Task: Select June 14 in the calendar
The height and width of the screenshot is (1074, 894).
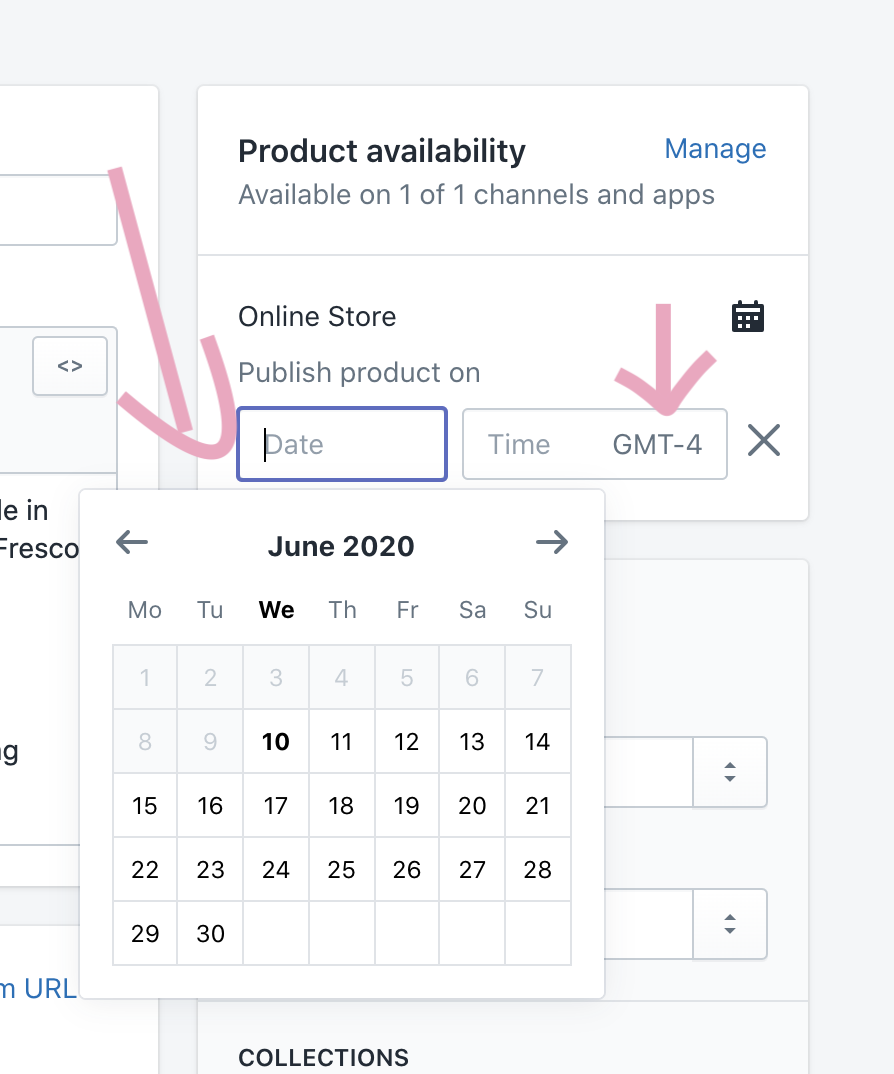Action: coord(538,741)
